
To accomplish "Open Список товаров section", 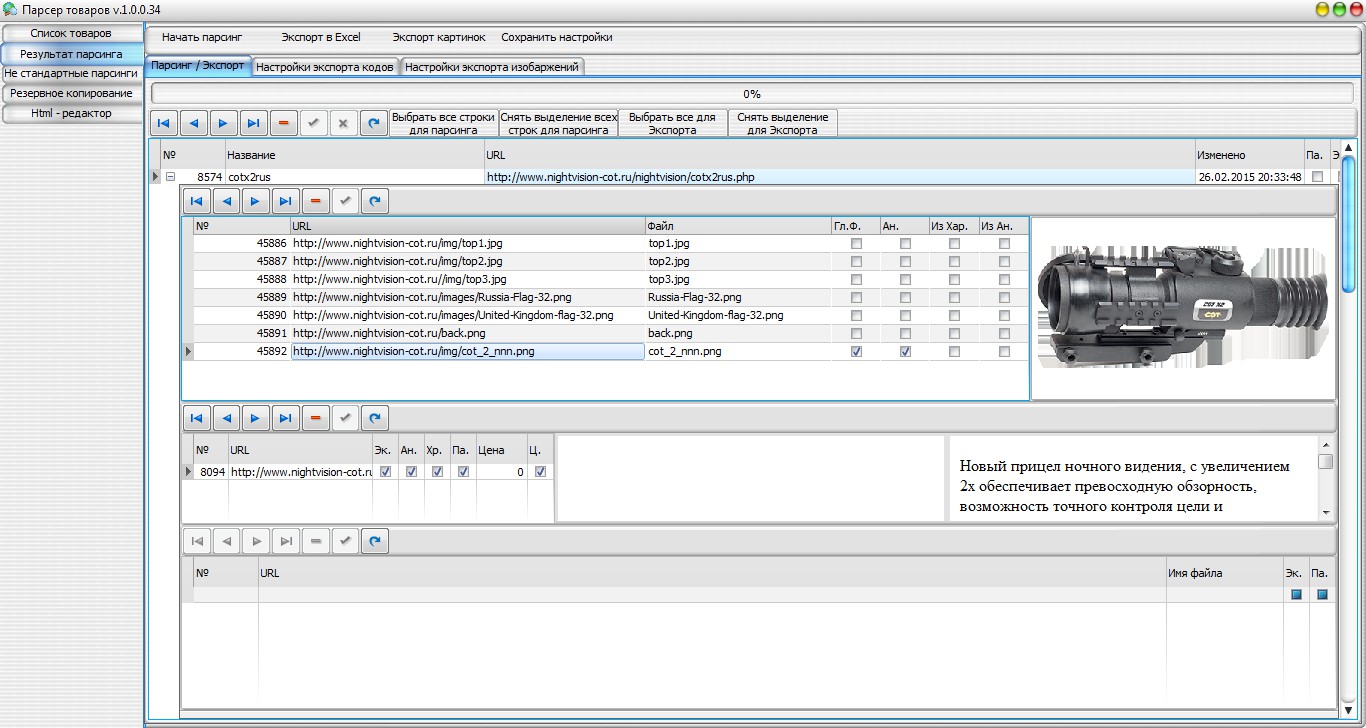I will 71,33.
